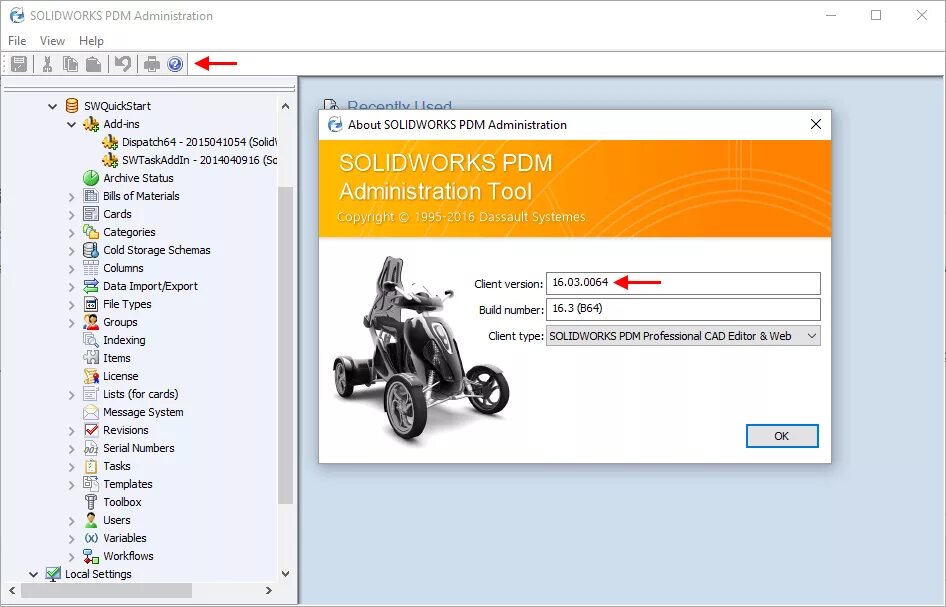Collapse the SWQuickStart vault node
The width and height of the screenshot is (946, 607).
(52, 106)
